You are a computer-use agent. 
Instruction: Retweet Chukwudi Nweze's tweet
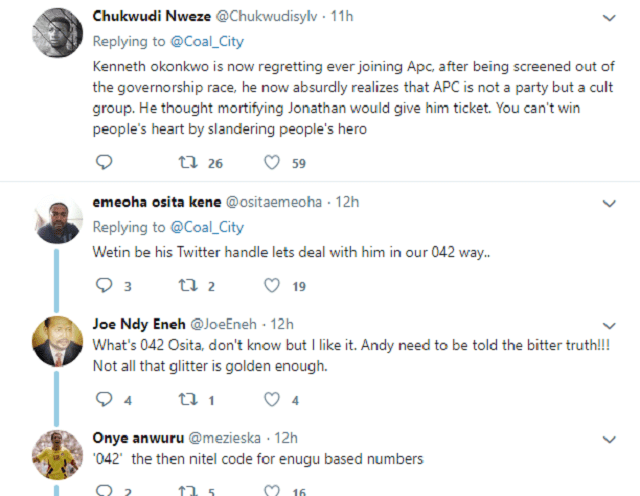(x=185, y=163)
